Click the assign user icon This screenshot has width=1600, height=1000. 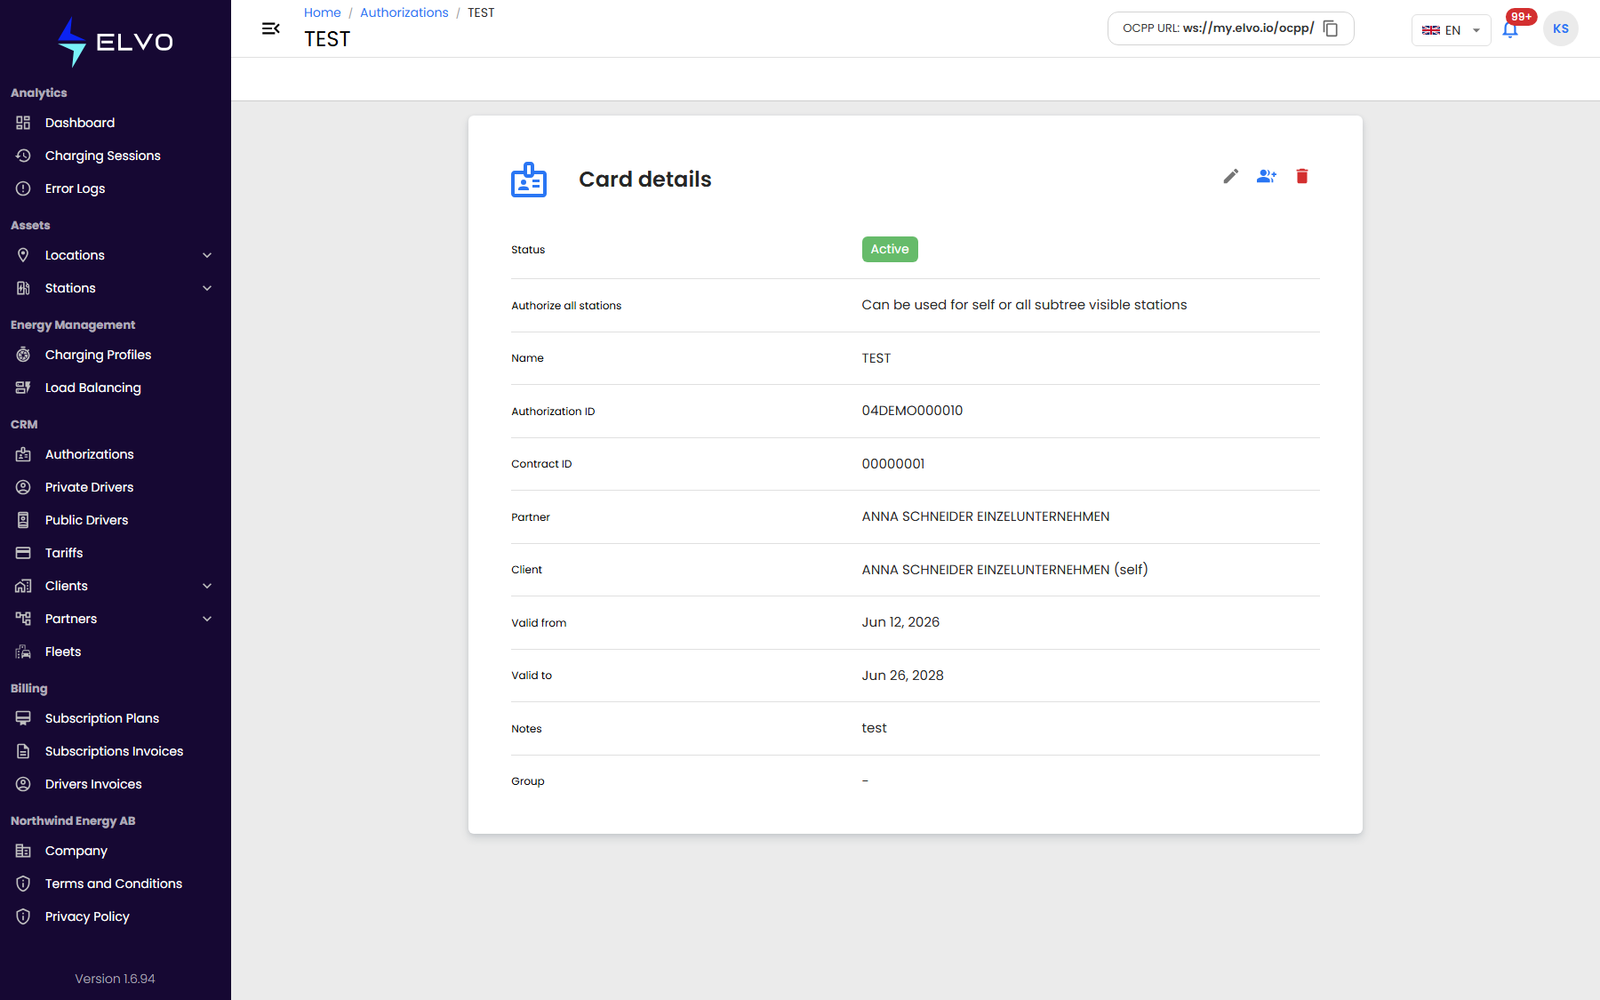pos(1266,176)
